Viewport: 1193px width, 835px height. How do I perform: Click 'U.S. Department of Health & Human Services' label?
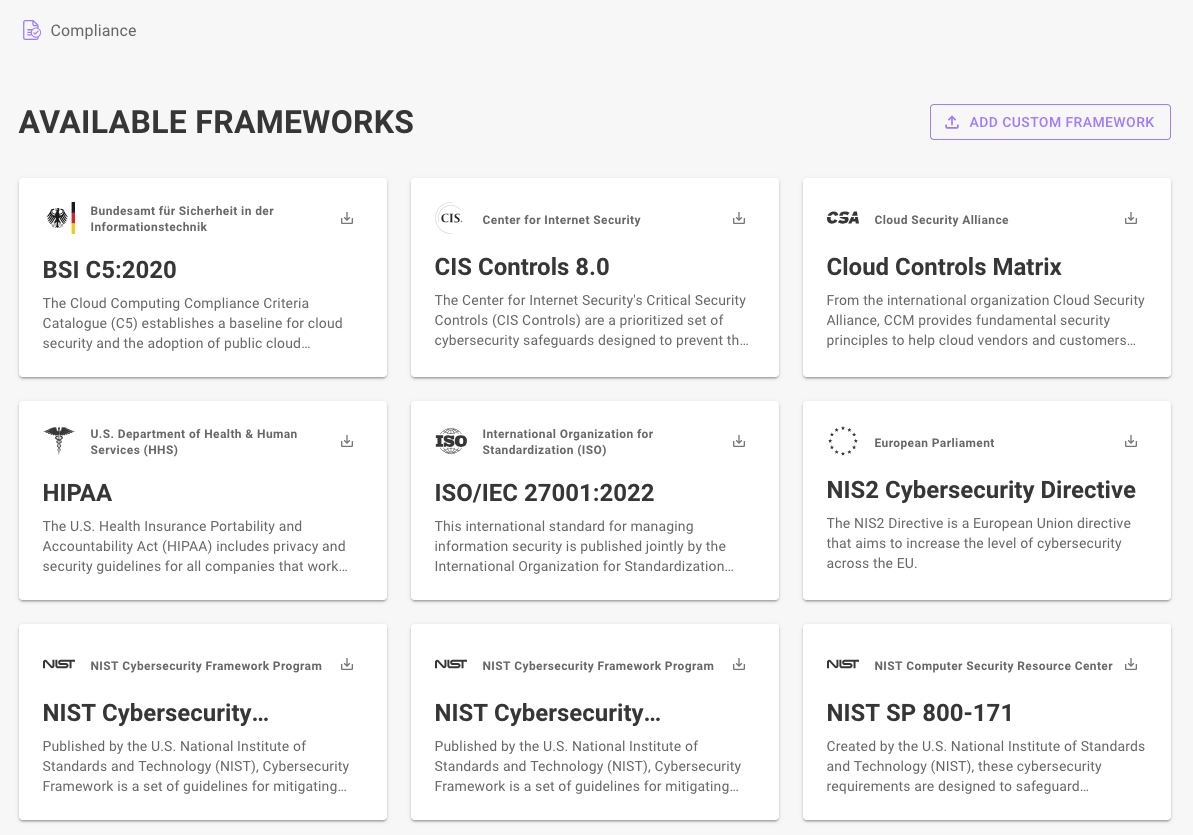194,441
